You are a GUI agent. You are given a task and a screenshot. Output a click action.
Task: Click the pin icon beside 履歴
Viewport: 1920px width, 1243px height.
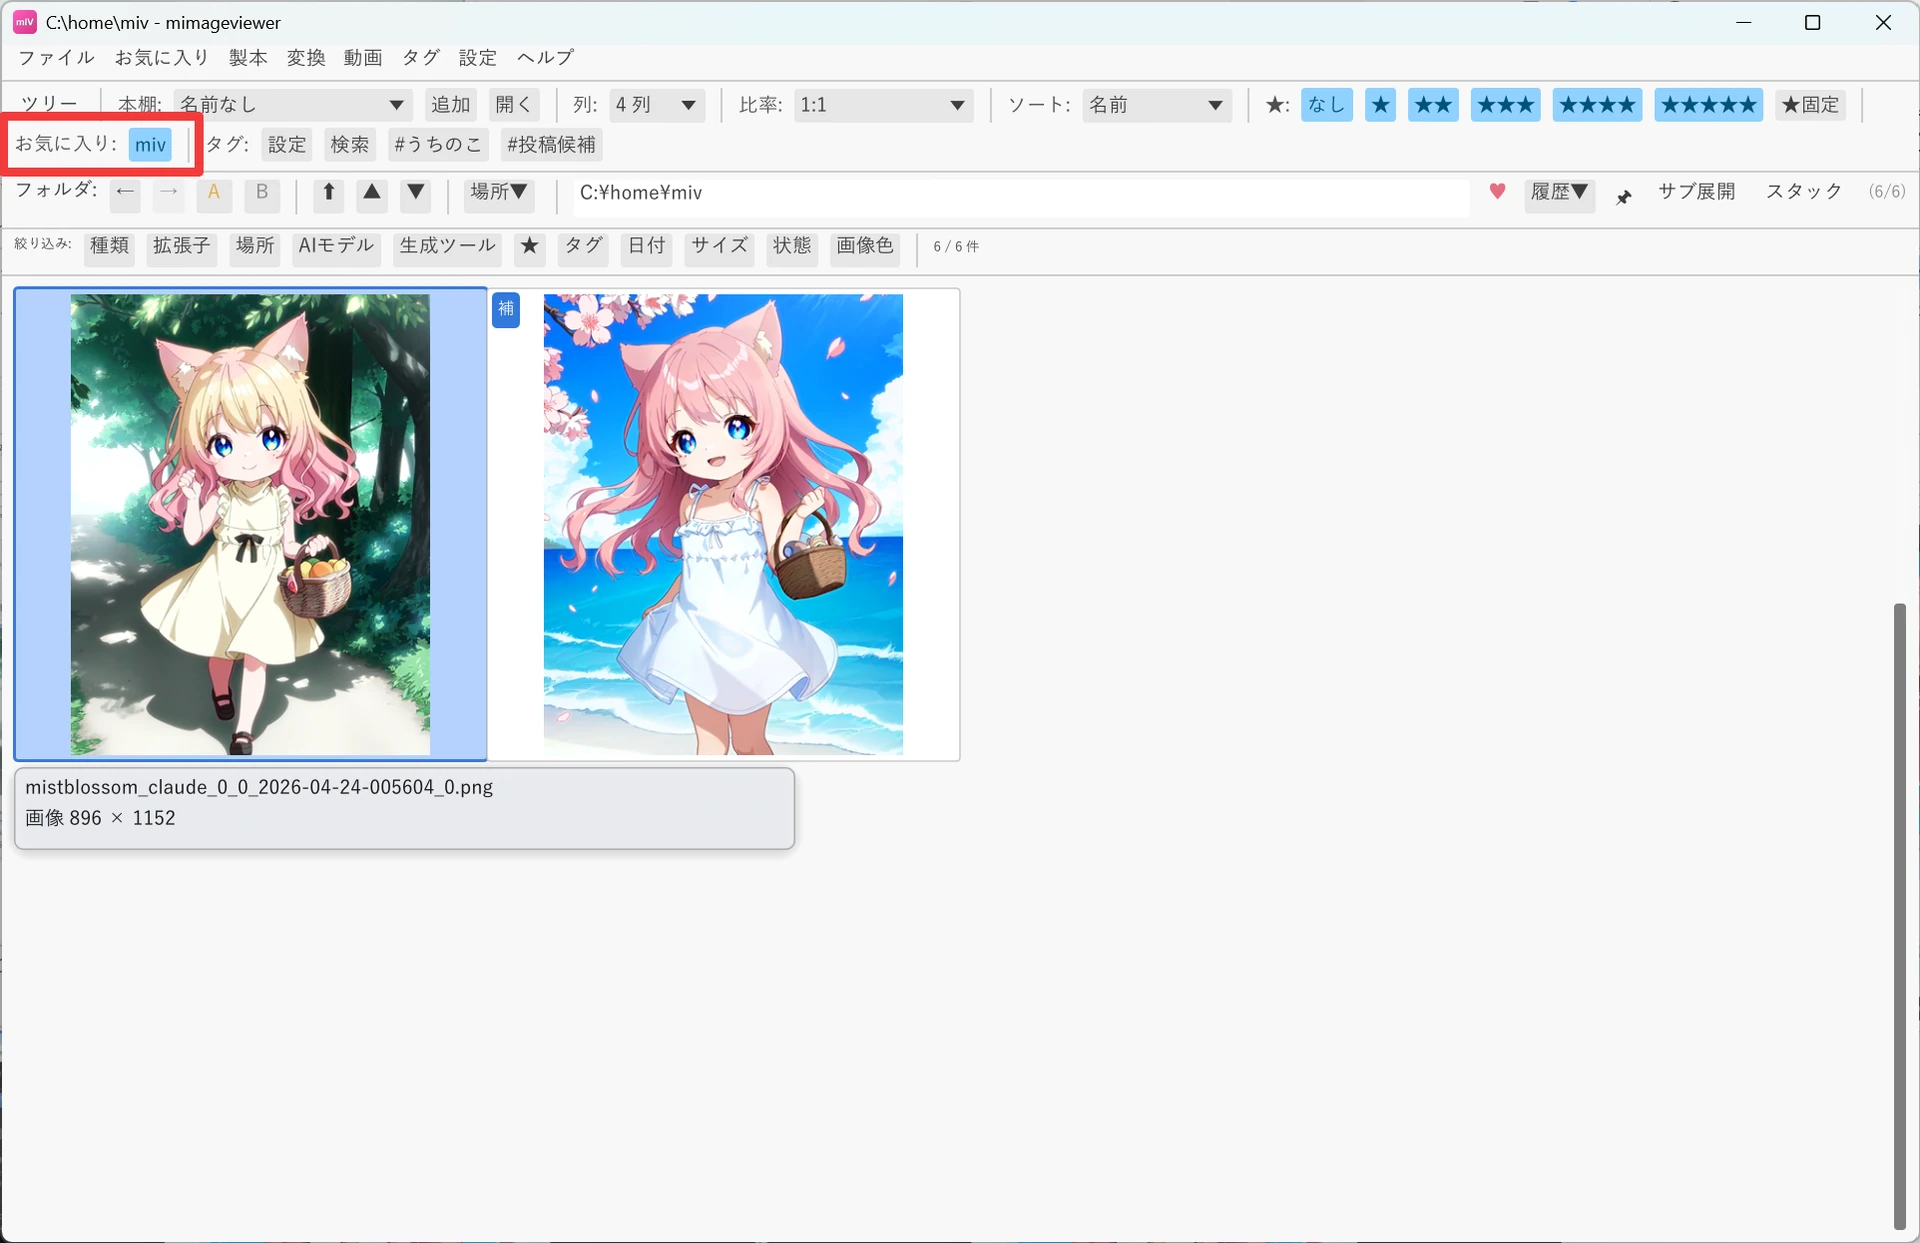click(1624, 197)
